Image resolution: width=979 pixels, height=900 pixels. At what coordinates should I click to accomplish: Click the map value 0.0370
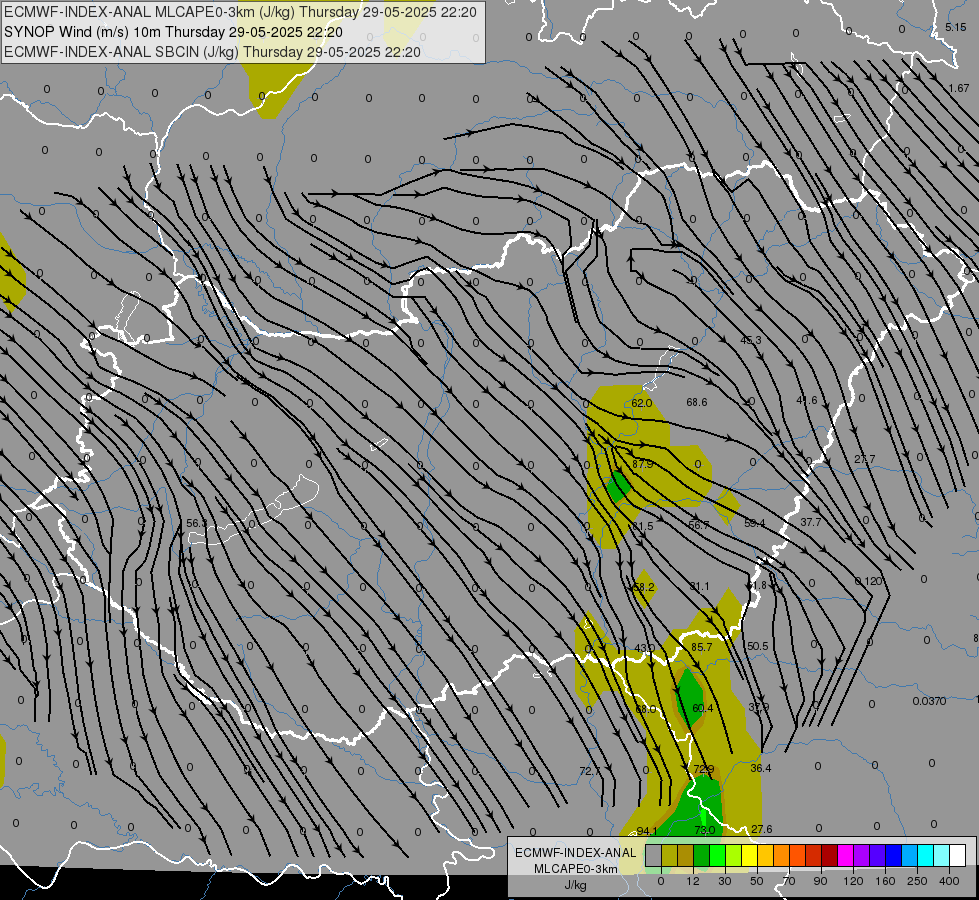(930, 701)
